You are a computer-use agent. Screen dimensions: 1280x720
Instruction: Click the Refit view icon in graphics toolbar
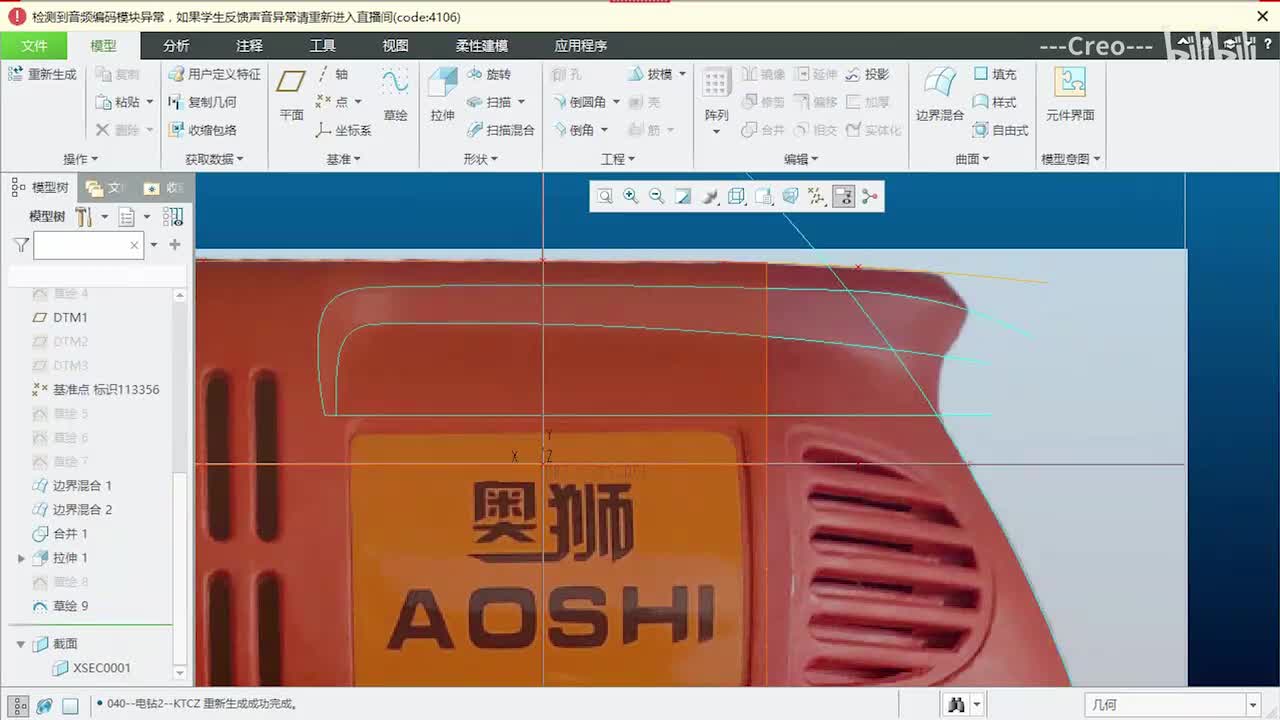[605, 197]
